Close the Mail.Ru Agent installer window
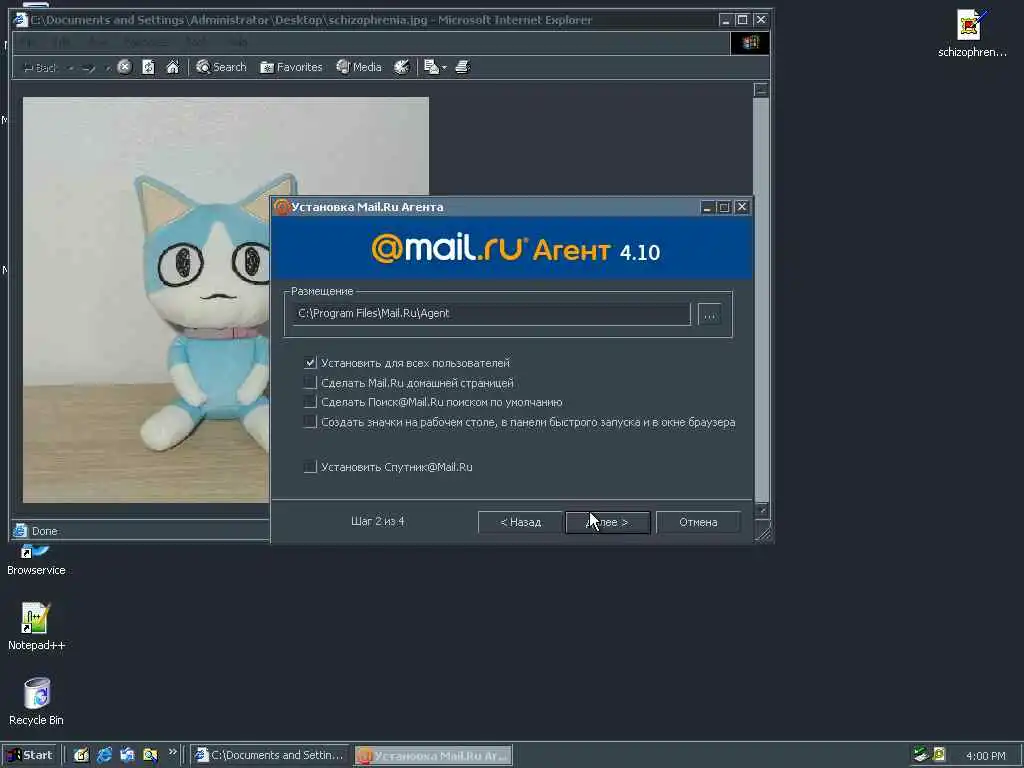This screenshot has height=768, width=1024. point(742,207)
